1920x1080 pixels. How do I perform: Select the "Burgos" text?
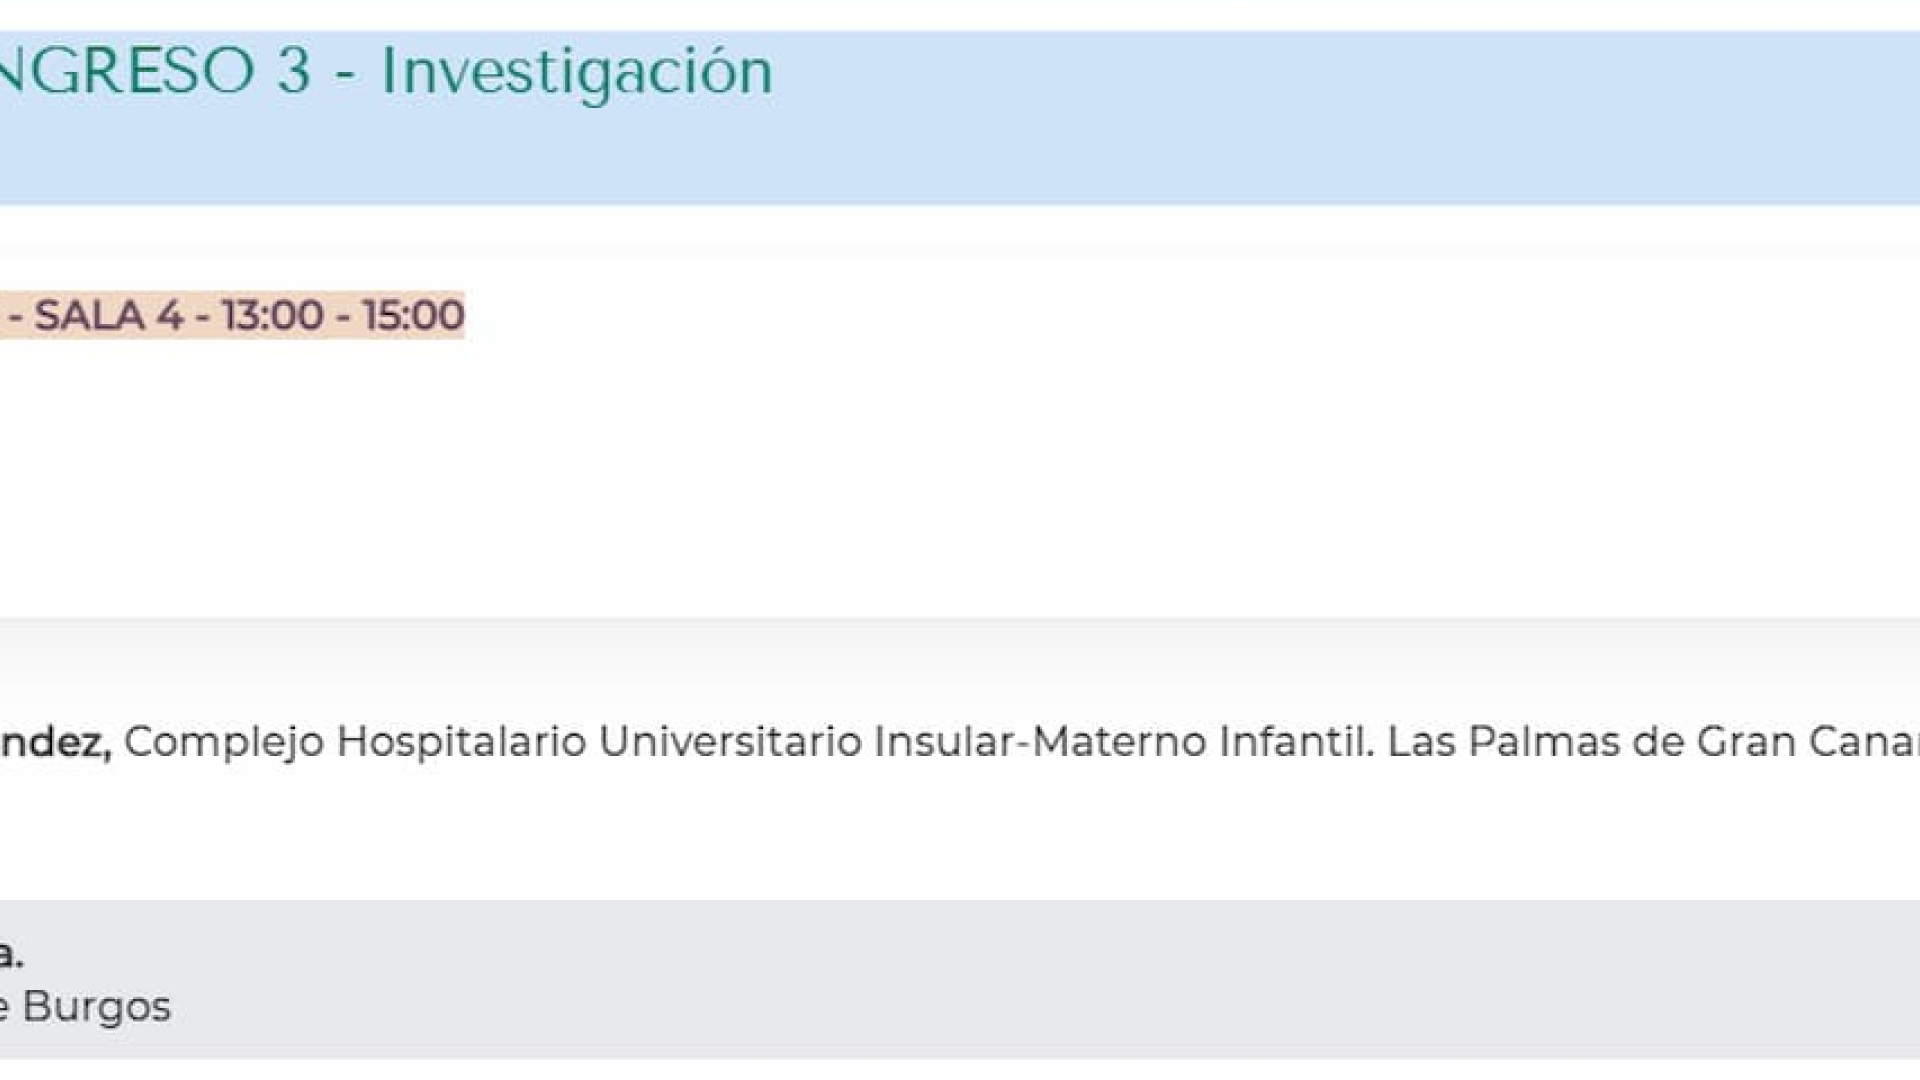point(96,1006)
